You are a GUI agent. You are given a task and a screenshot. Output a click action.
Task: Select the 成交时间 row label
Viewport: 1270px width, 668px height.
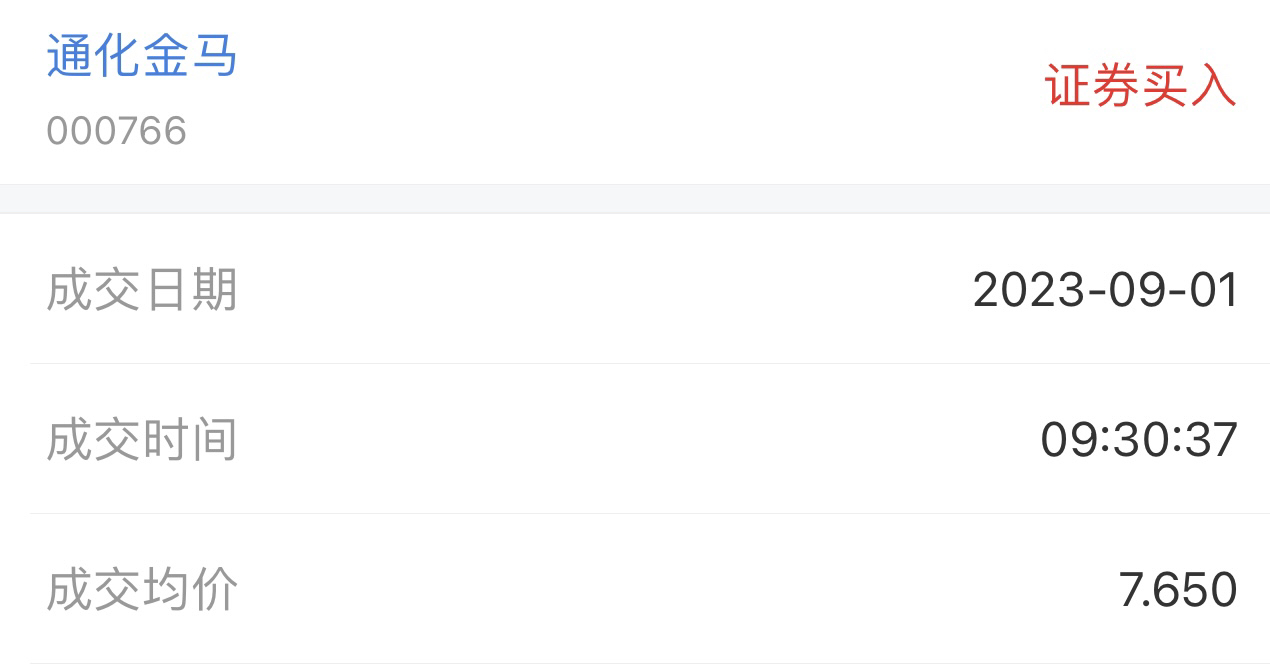tap(142, 440)
